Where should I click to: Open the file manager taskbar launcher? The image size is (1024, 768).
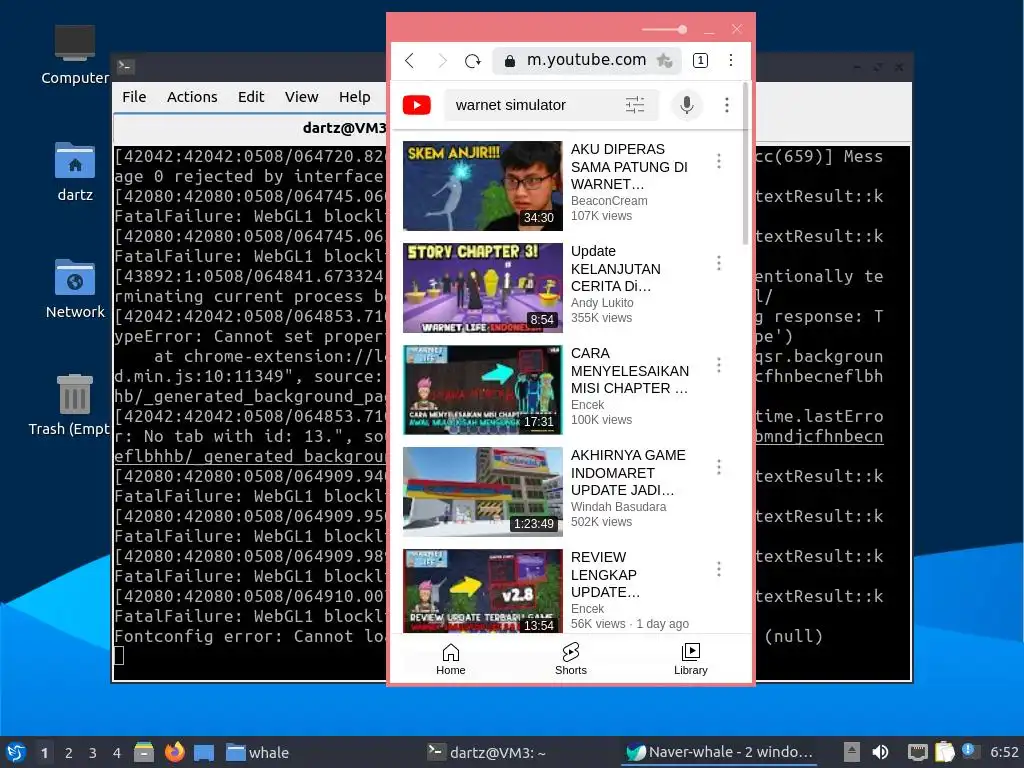coord(144,752)
